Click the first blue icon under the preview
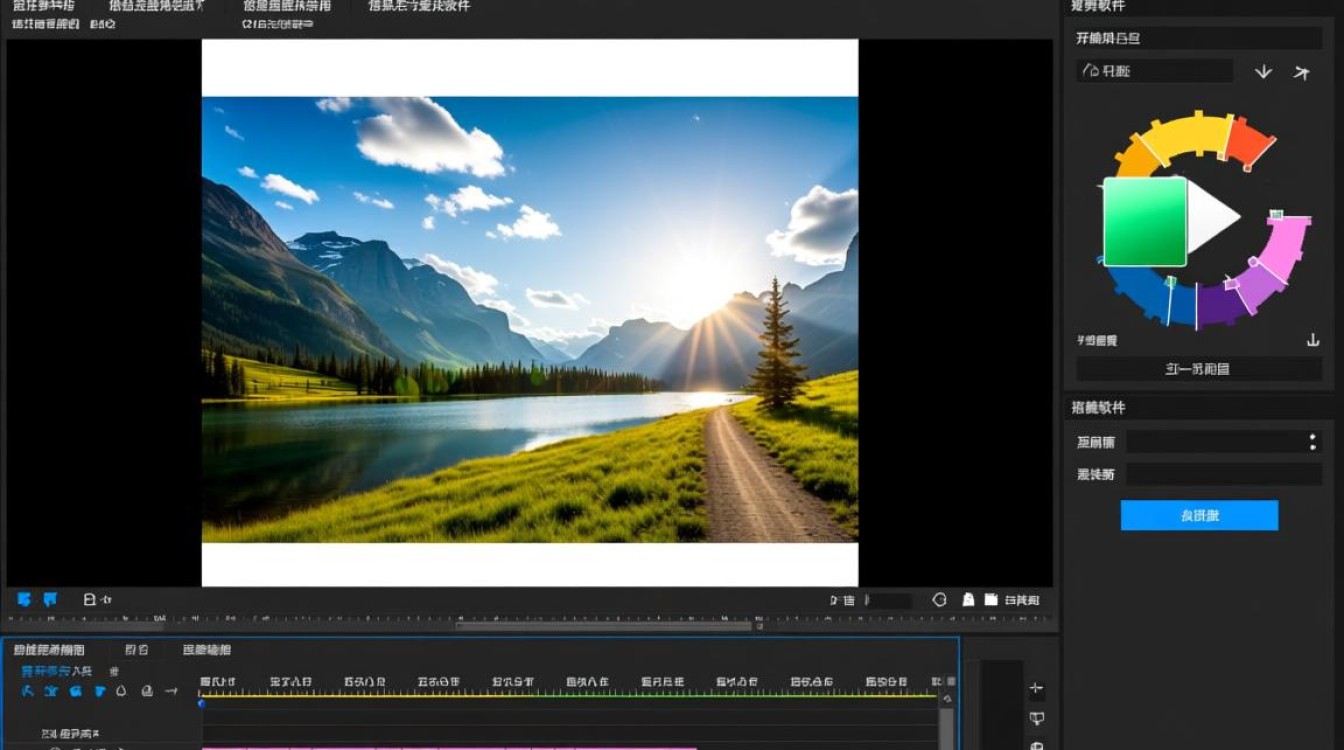Image resolution: width=1344 pixels, height=750 pixels. pos(24,599)
